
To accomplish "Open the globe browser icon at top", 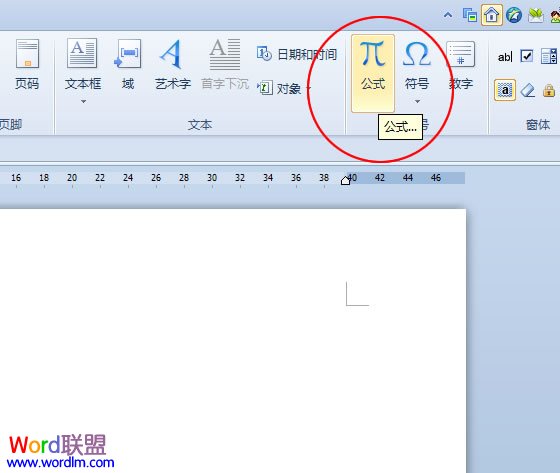I will tap(514, 15).
